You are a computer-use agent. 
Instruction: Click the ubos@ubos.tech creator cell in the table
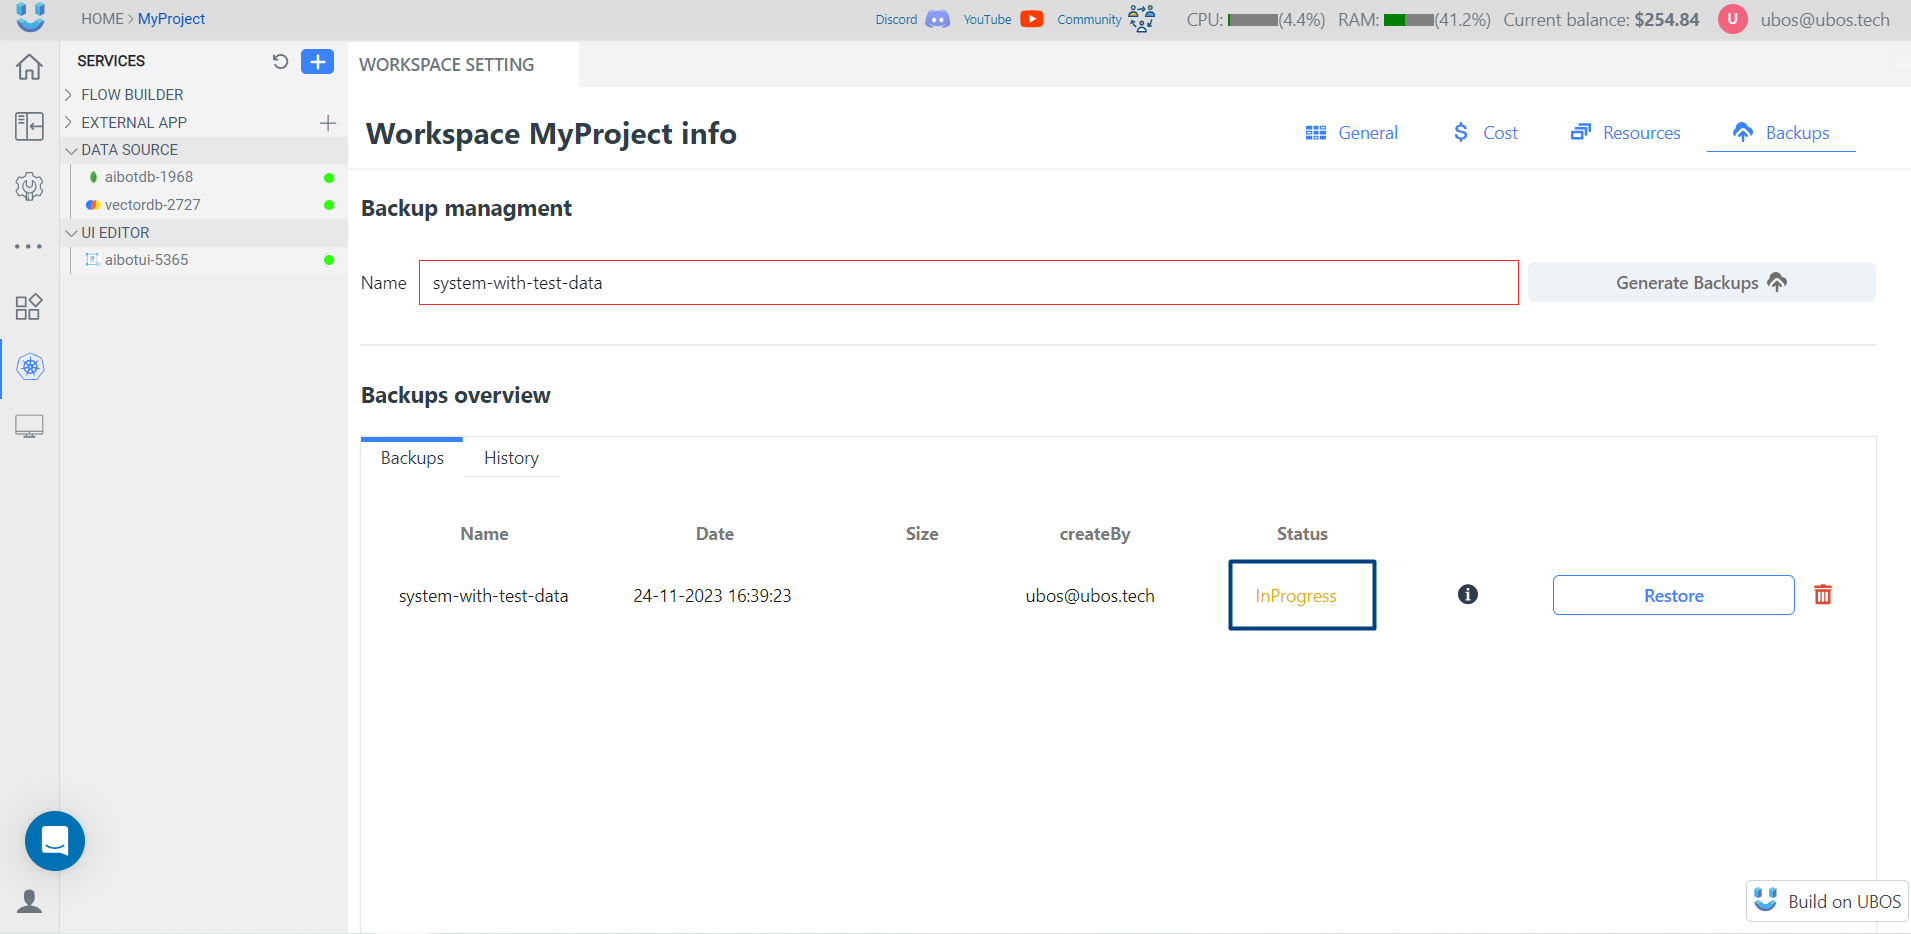click(x=1090, y=596)
